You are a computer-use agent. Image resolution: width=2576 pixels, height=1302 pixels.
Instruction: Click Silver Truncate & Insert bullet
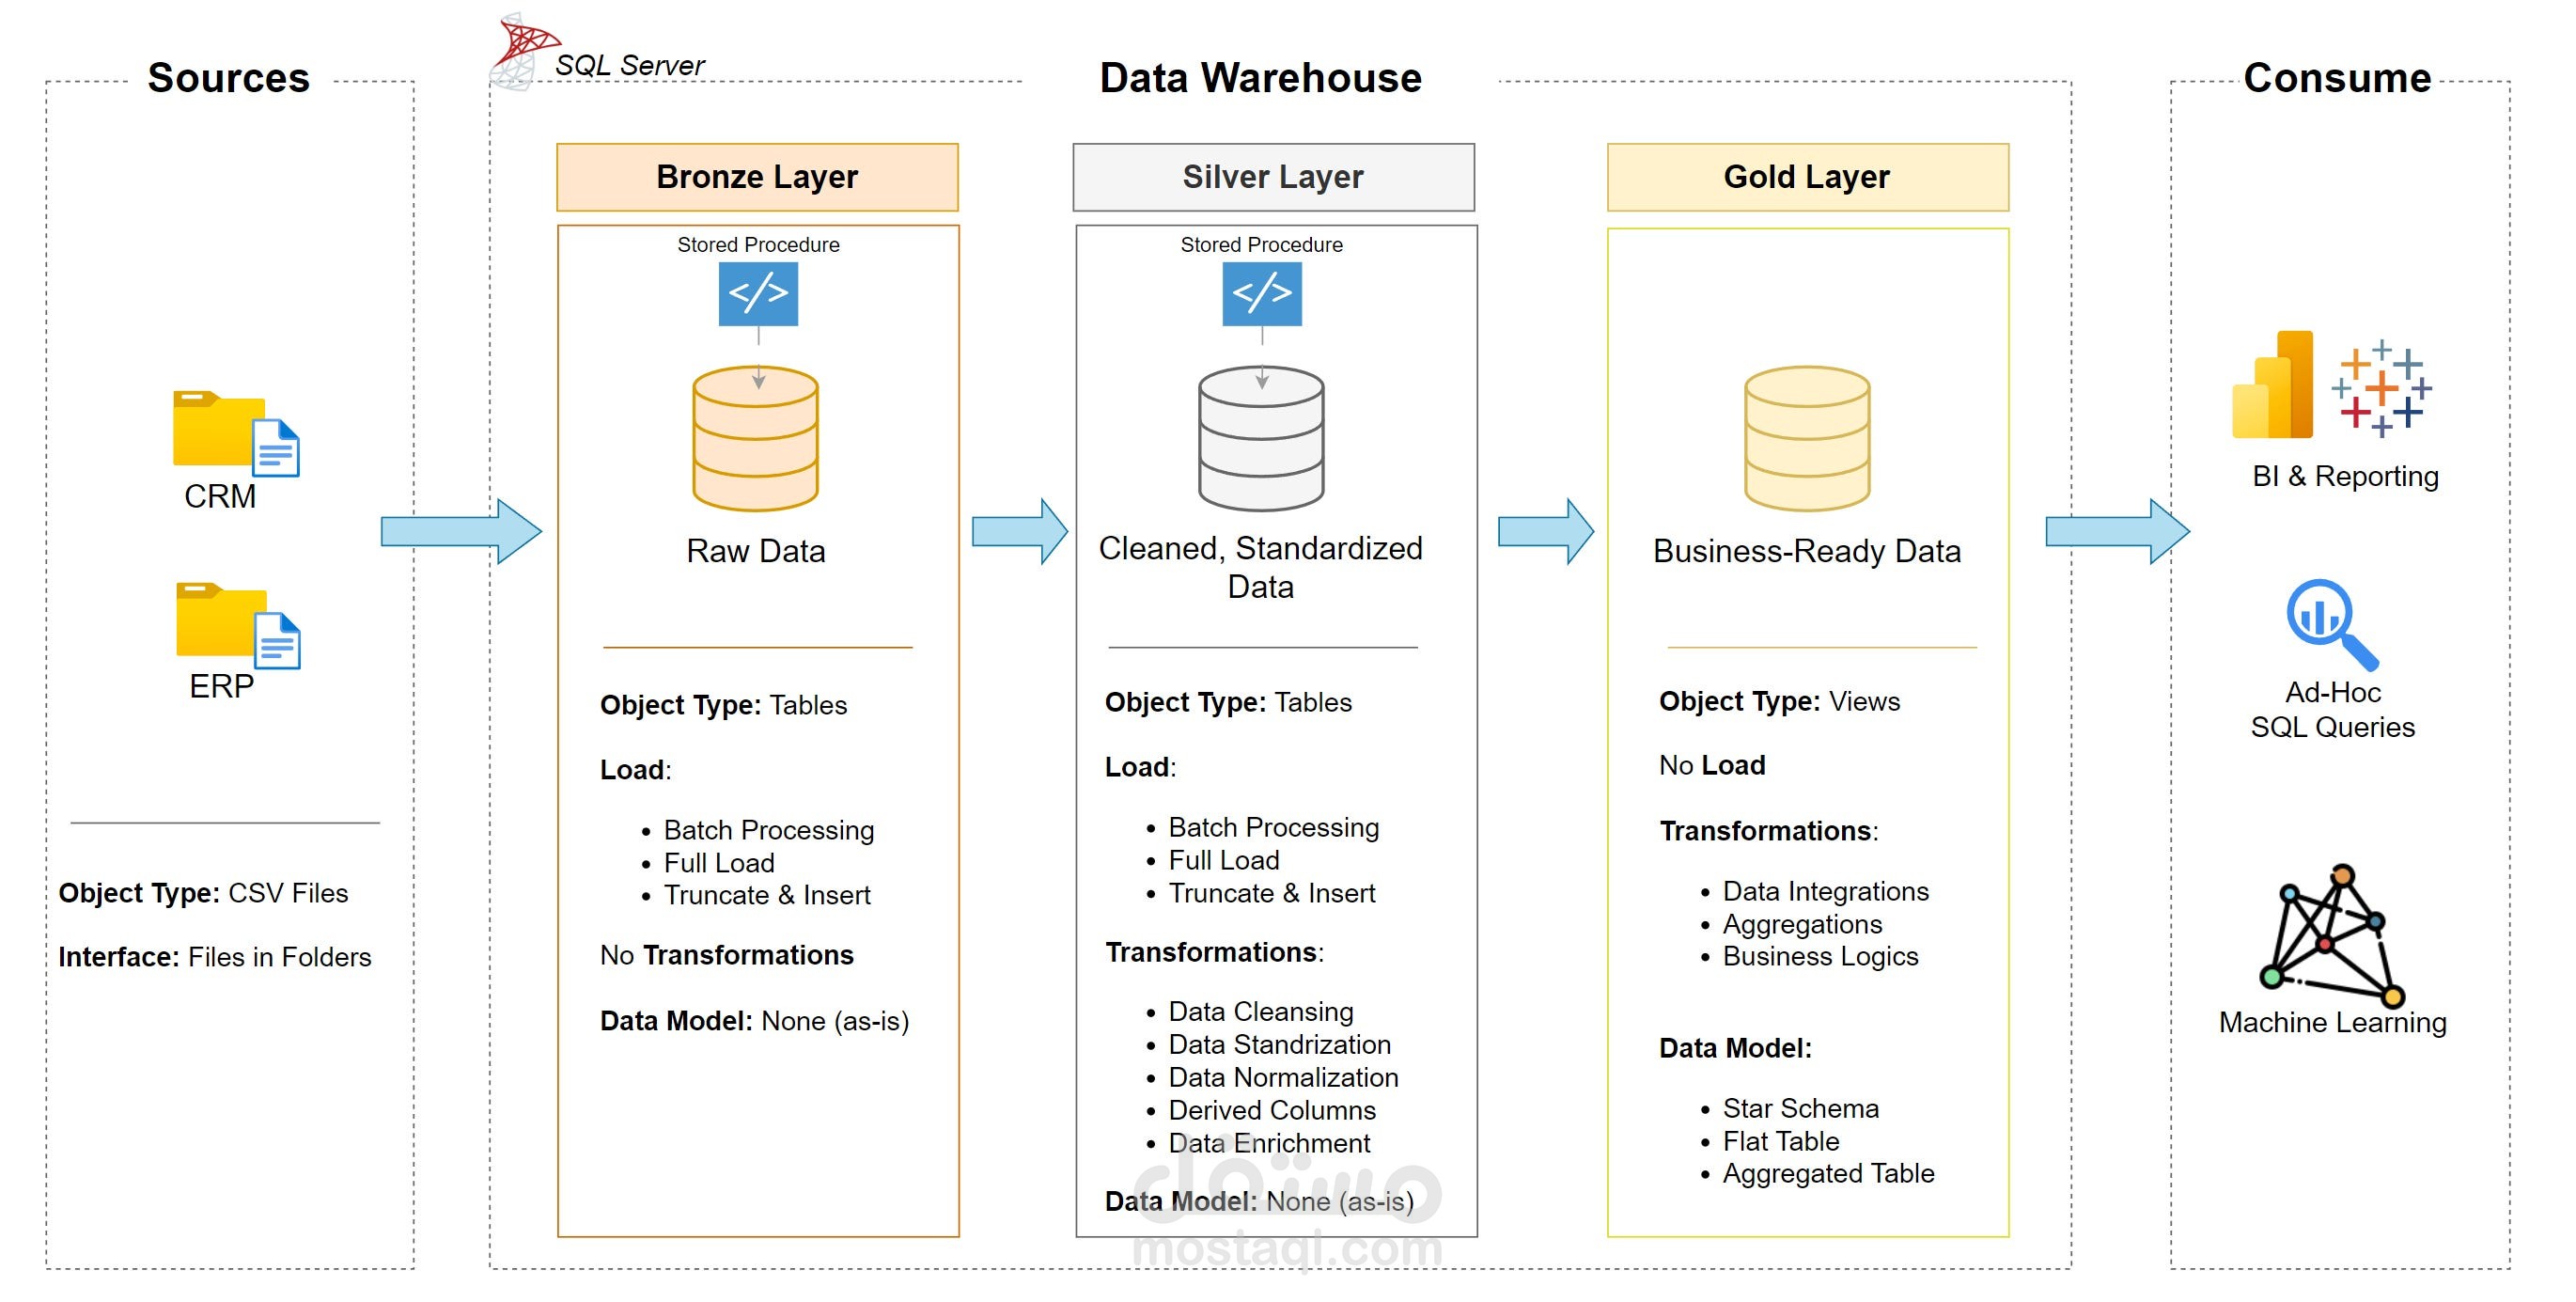1272,893
